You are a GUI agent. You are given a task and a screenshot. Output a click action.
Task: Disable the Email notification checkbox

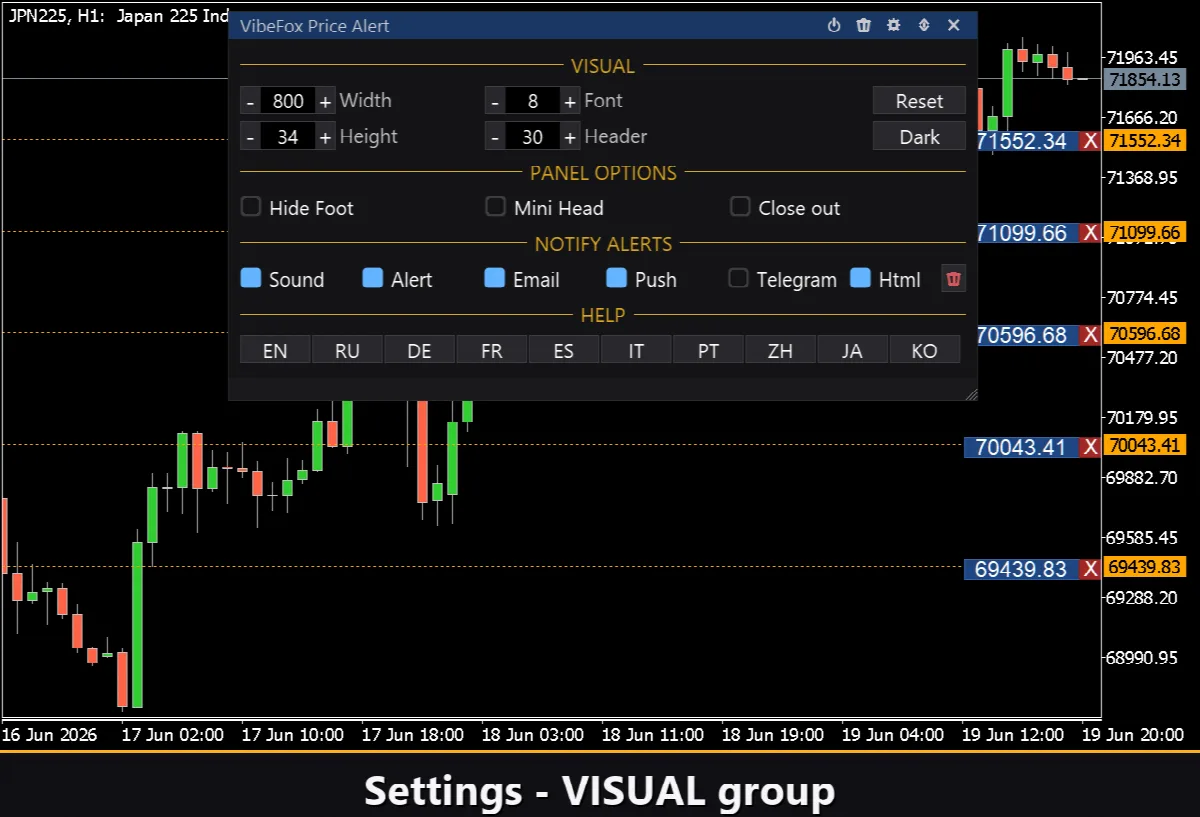[x=495, y=278]
